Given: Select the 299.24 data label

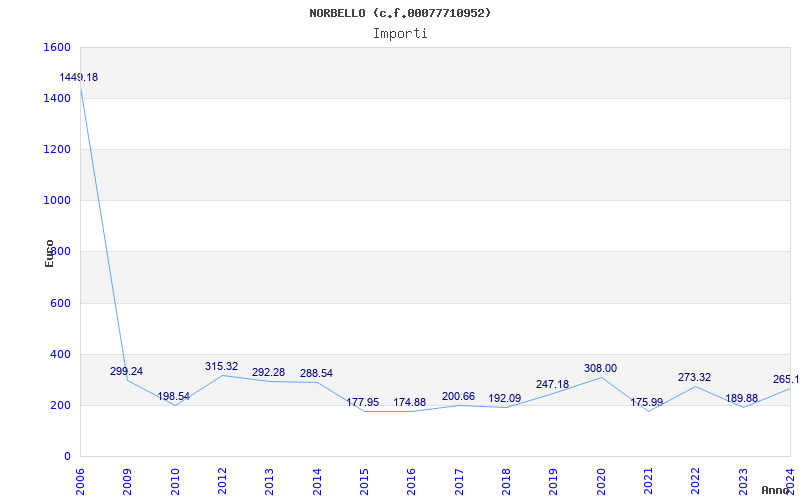Looking at the screenshot, I should [127, 371].
